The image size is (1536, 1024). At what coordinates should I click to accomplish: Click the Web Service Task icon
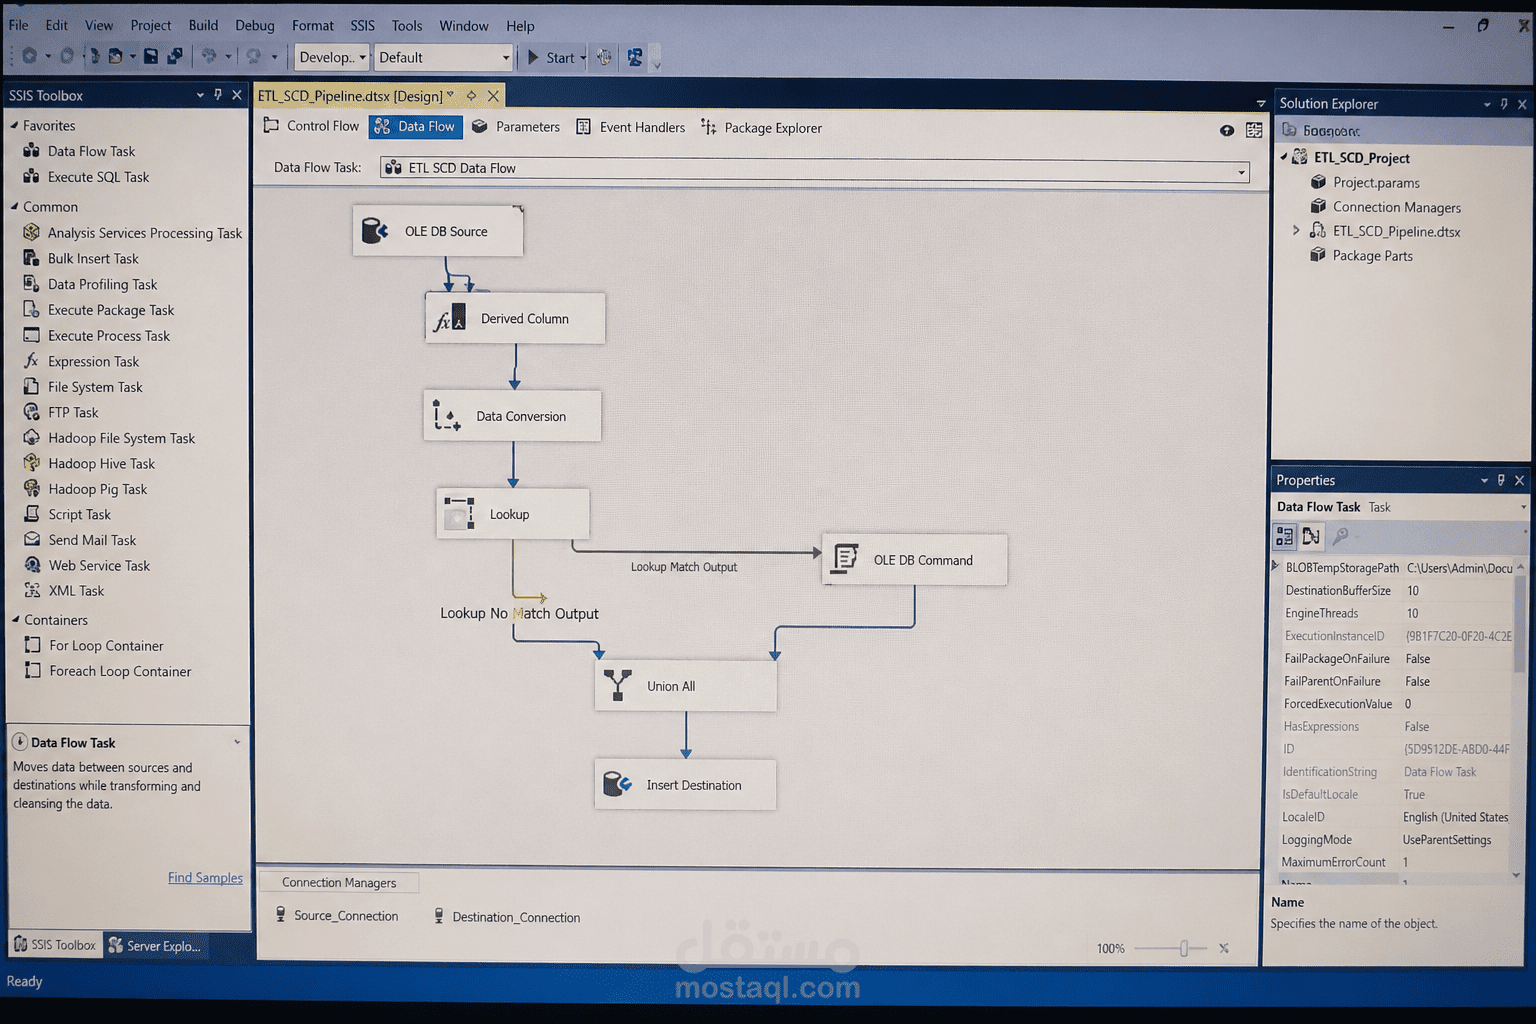(x=31, y=565)
